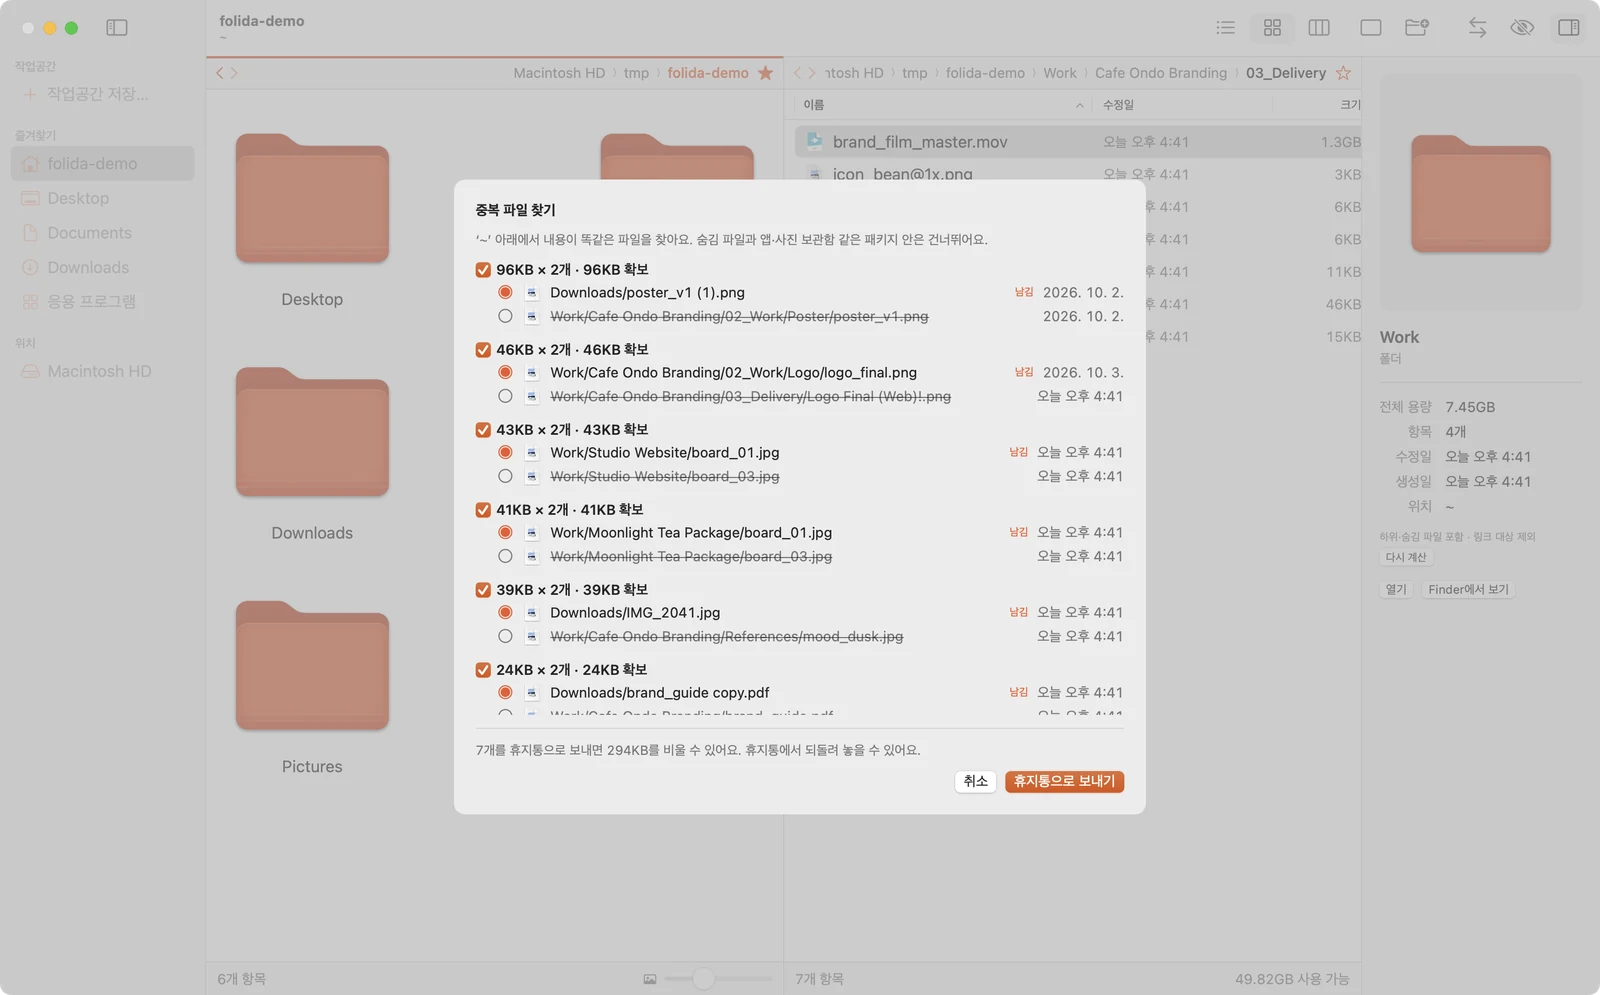Go back in the left pane

coord(220,73)
